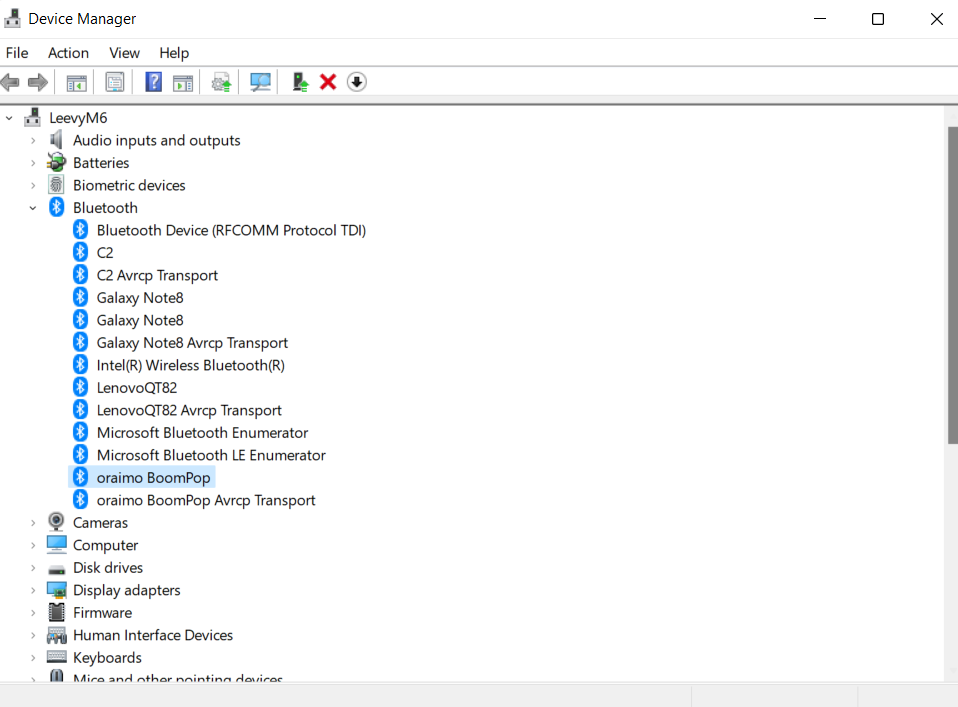The width and height of the screenshot is (958, 707).
Task: Select the LenovoQT82 Avrcp Transport entry
Action: pyautogui.click(x=189, y=411)
